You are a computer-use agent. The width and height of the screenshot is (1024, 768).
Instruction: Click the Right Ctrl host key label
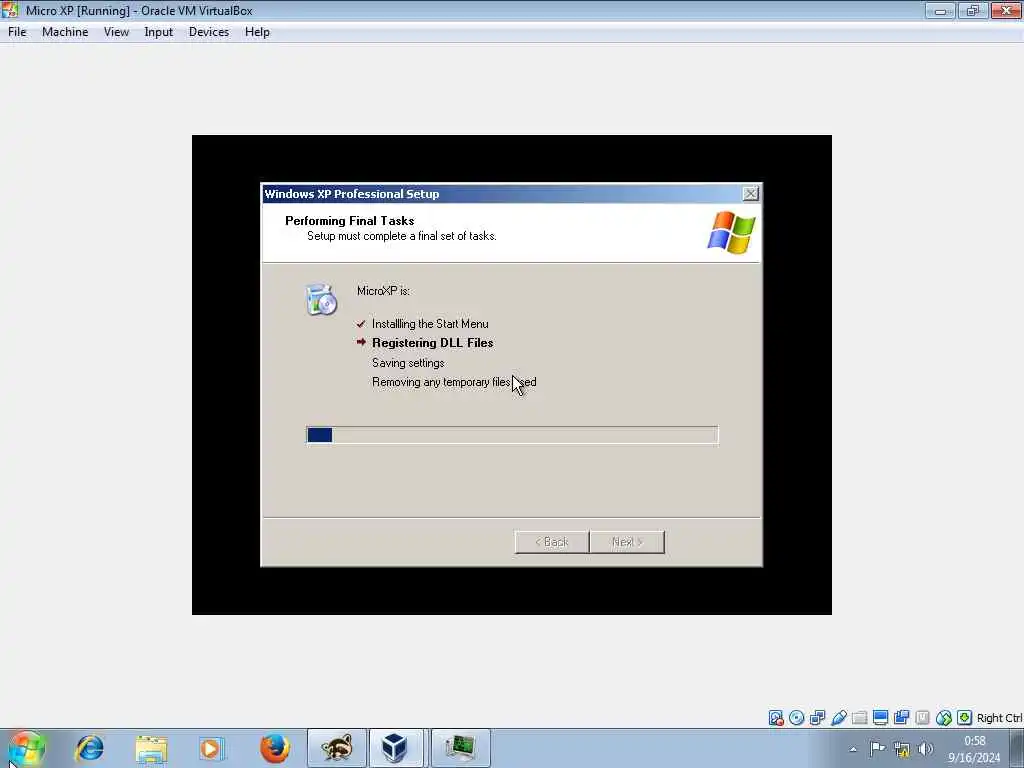[999, 718]
